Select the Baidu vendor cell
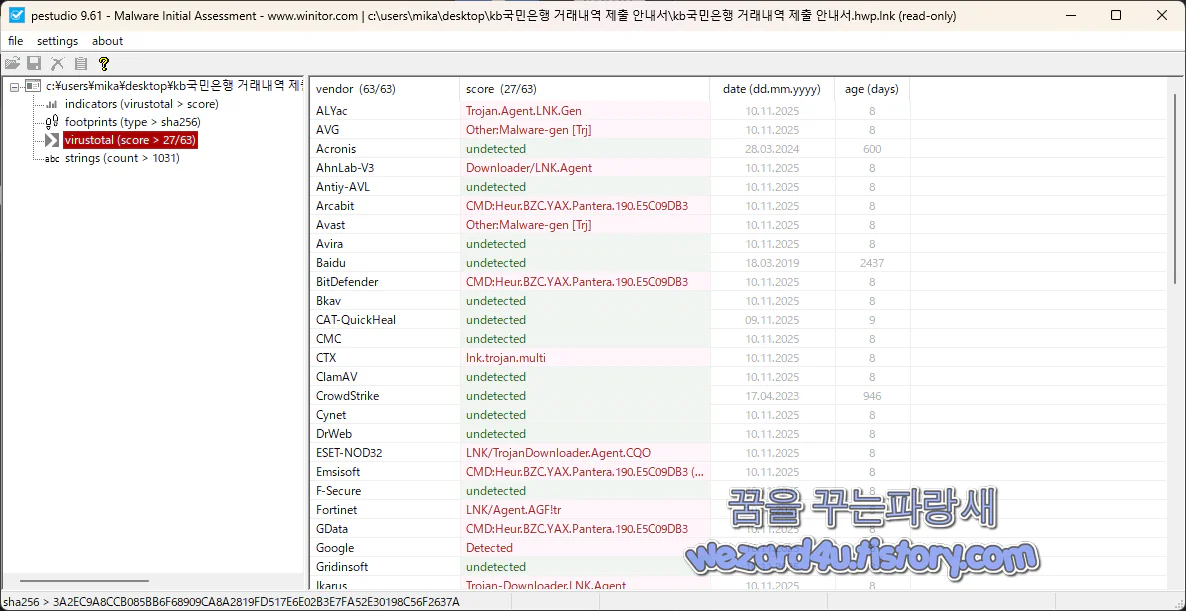This screenshot has width=1186, height=611. pyautogui.click(x=384, y=263)
